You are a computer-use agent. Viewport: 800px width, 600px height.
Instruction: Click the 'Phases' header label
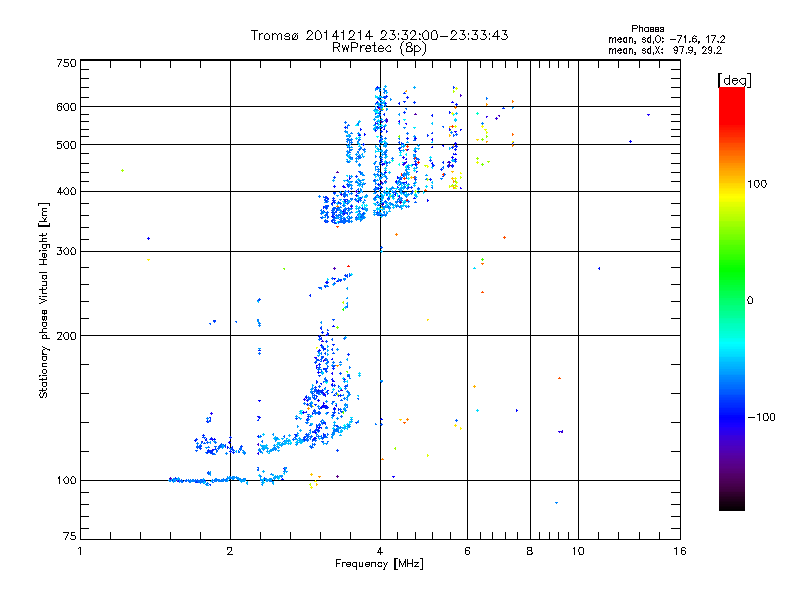pos(647,29)
